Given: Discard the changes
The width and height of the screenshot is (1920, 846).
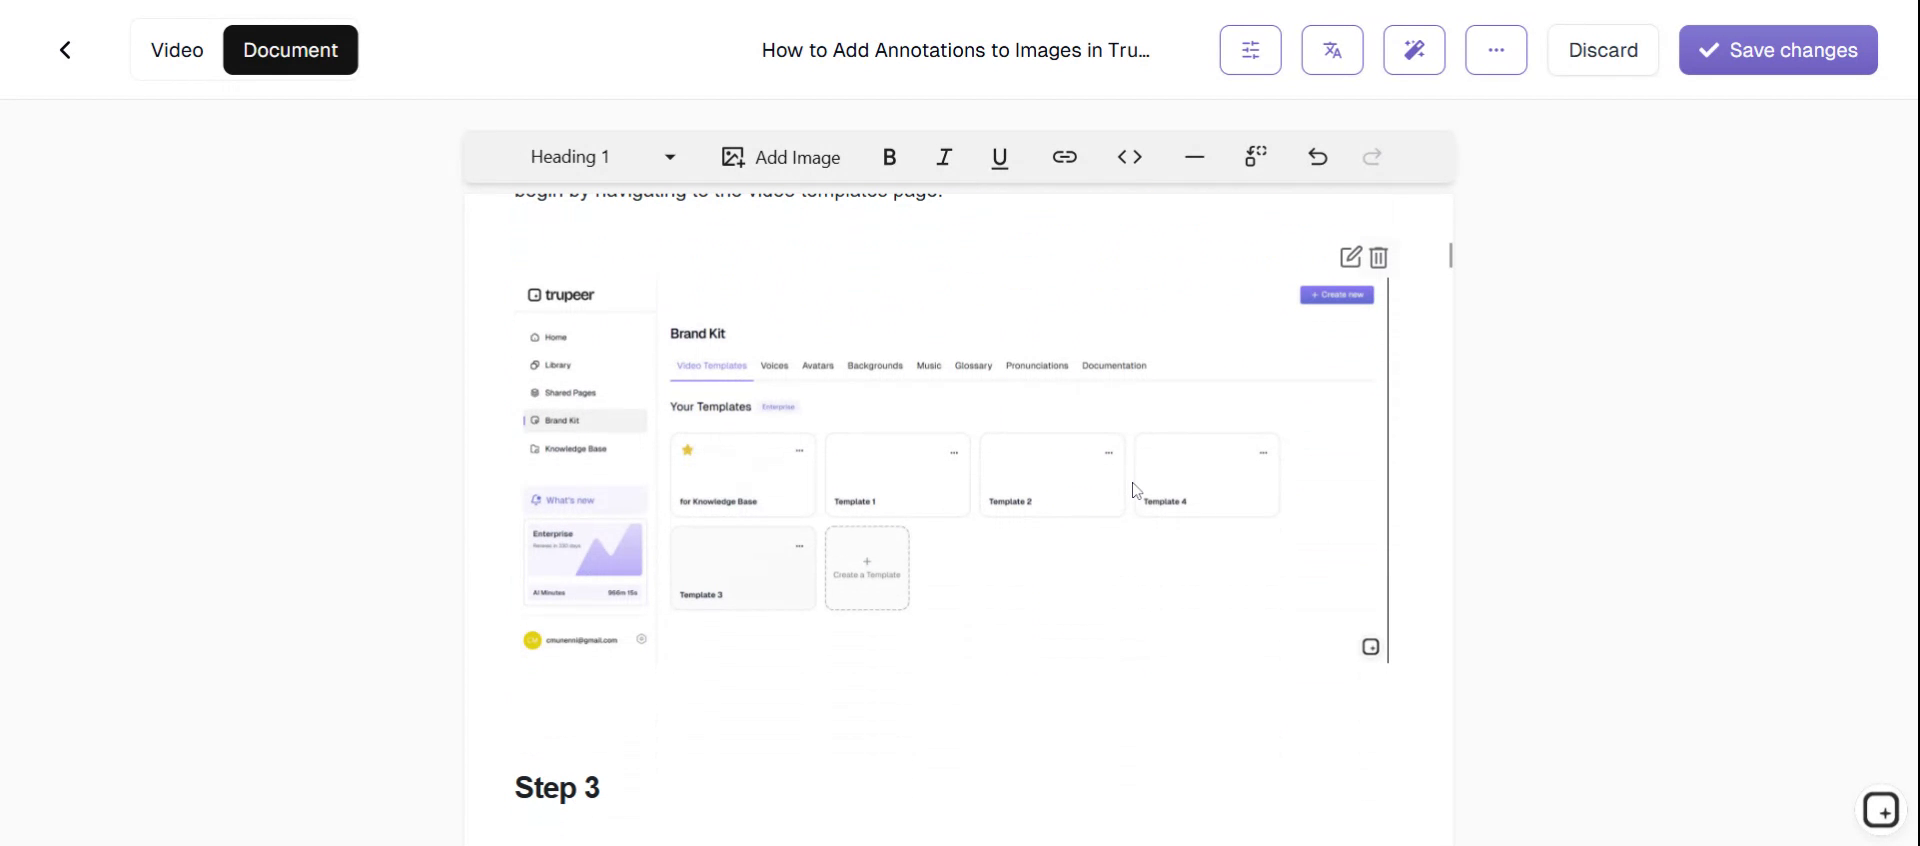Looking at the screenshot, I should point(1603,50).
